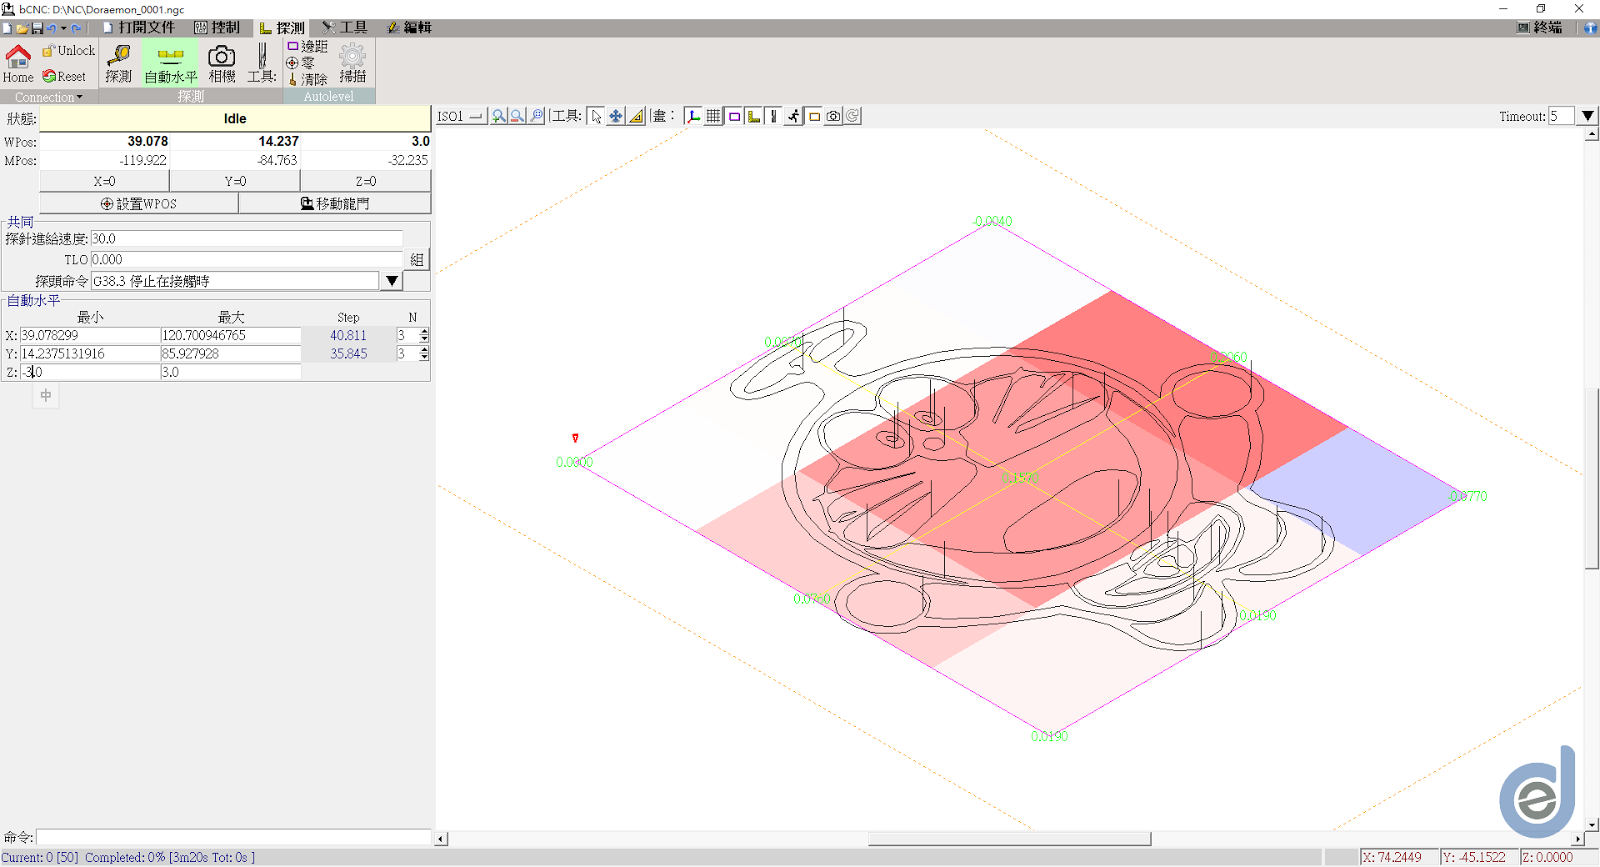Image resolution: width=1600 pixels, height=867 pixels.
Task: Open the ISO1 view dropdown
Action: 460,116
